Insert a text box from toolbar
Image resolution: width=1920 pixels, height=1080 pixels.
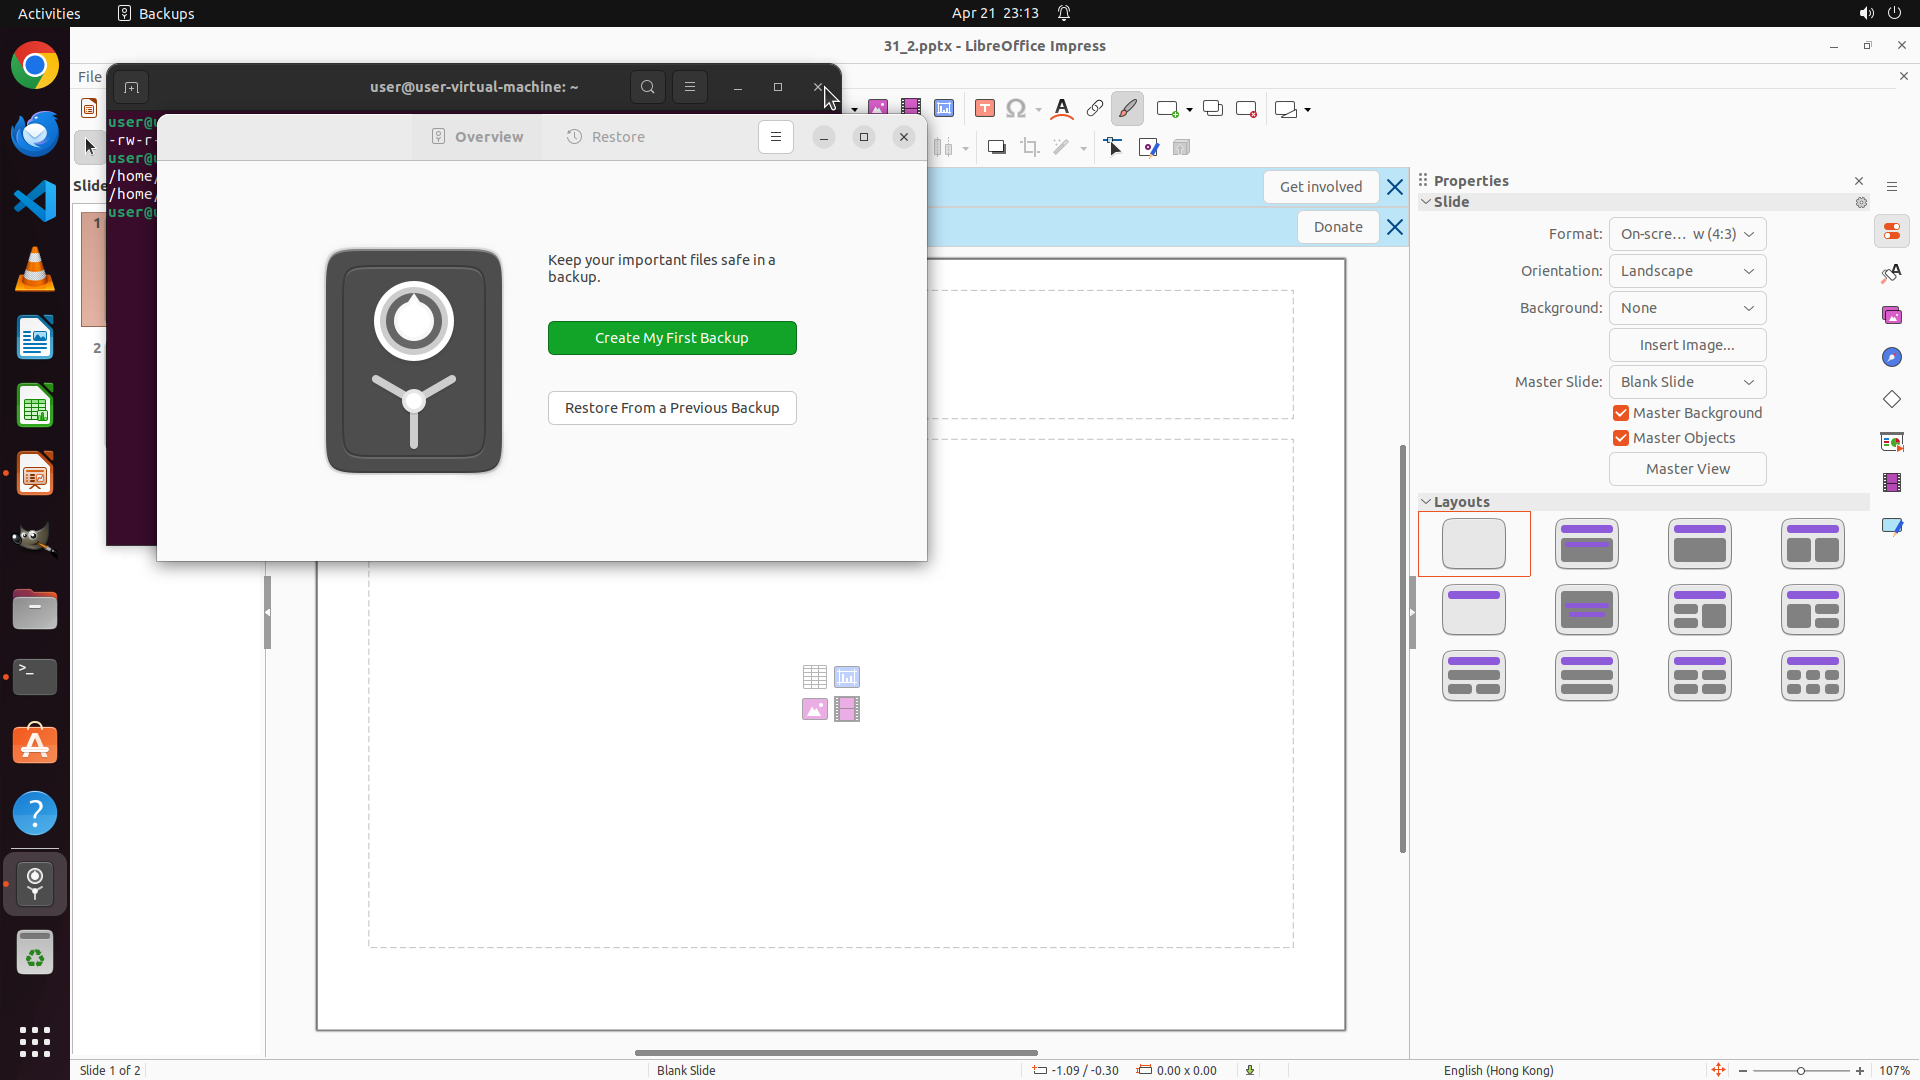click(984, 109)
